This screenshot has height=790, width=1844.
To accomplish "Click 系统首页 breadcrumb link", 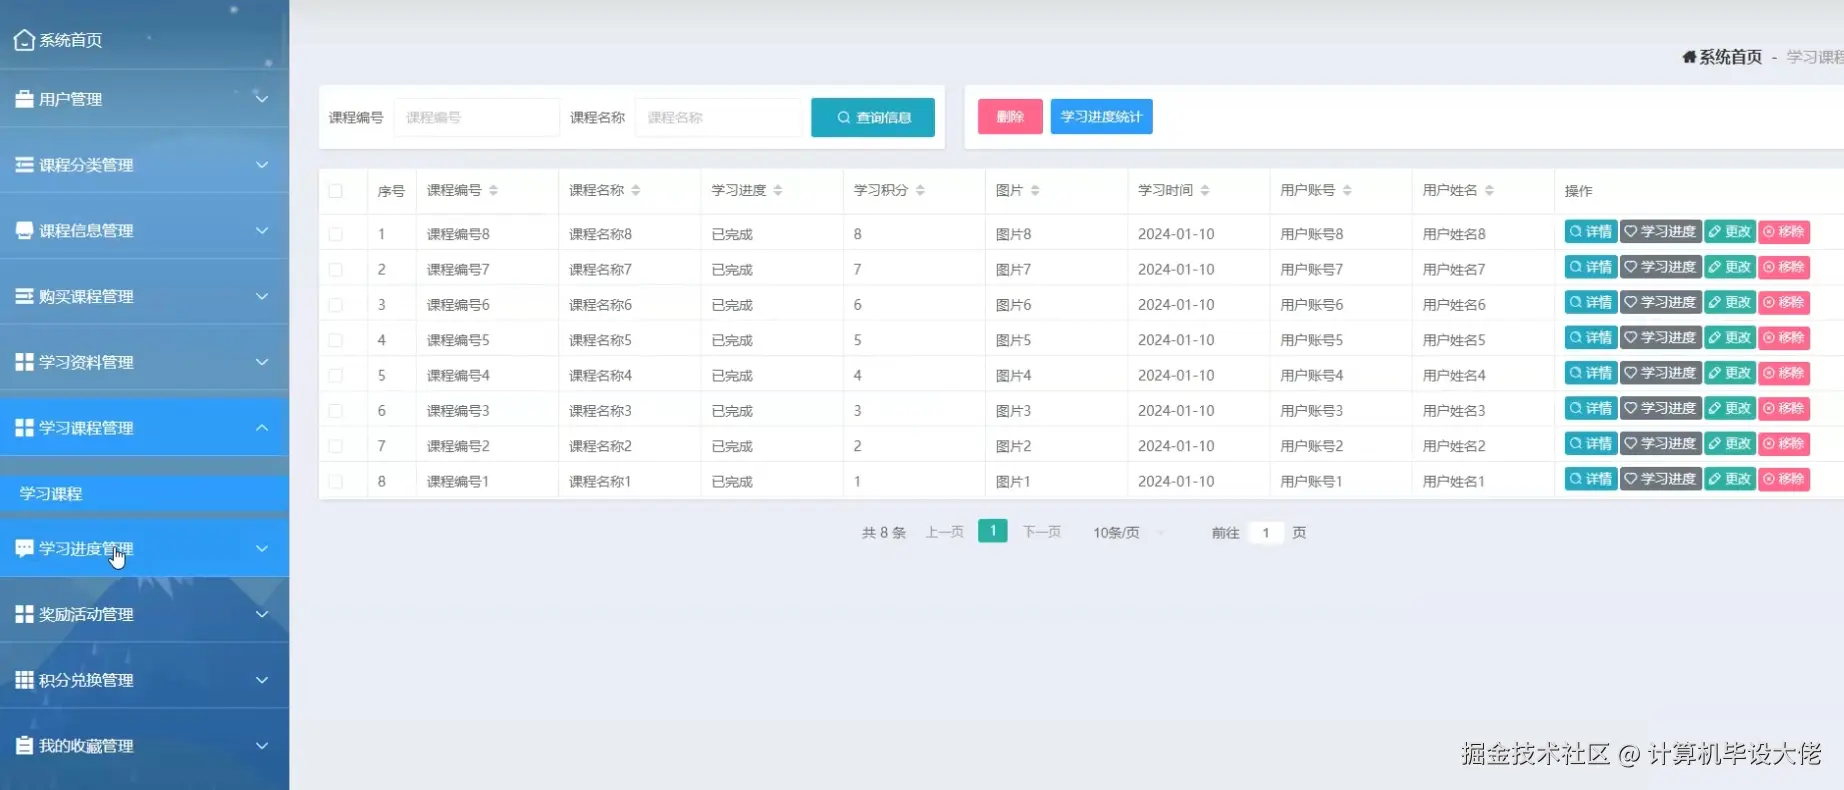I will click(1730, 57).
